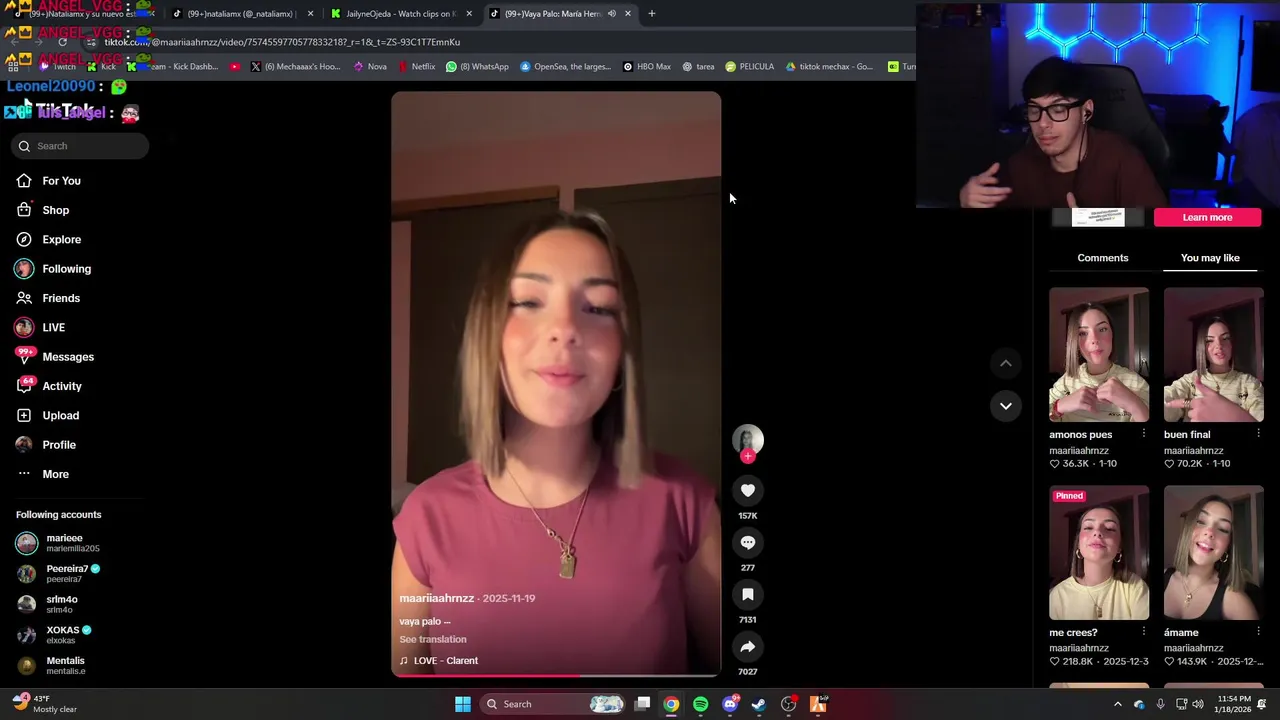Open the creator avatar beside the video
Image resolution: width=1280 pixels, height=720 pixels.
[748, 439]
